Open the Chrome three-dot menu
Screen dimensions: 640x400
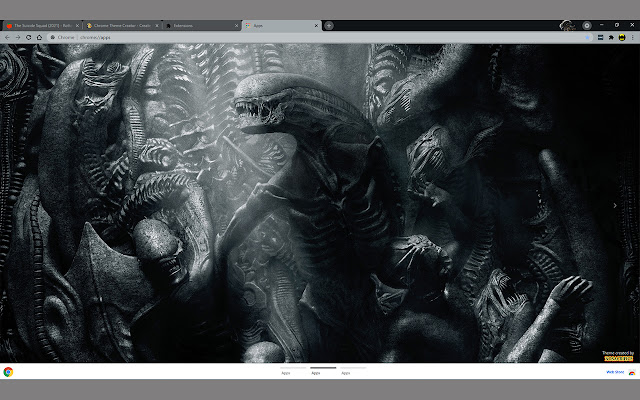click(633, 37)
